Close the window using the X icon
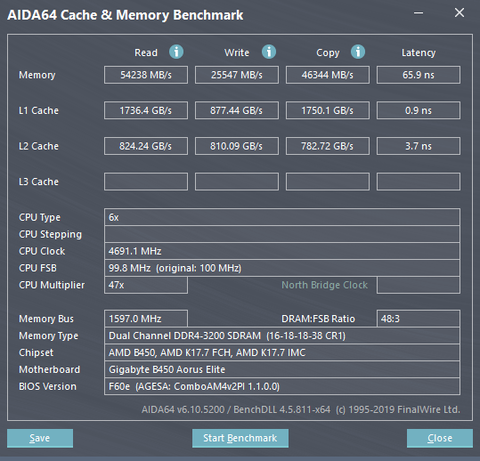 459,13
